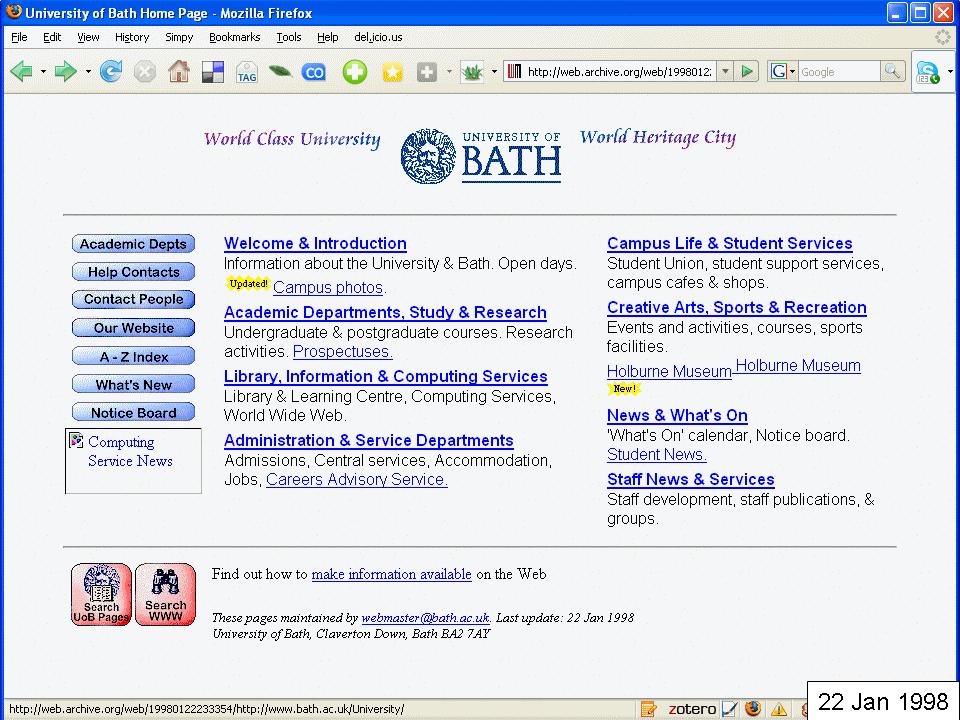The height and width of the screenshot is (720, 960).
Task: Open the History menu
Action: coord(132,37)
